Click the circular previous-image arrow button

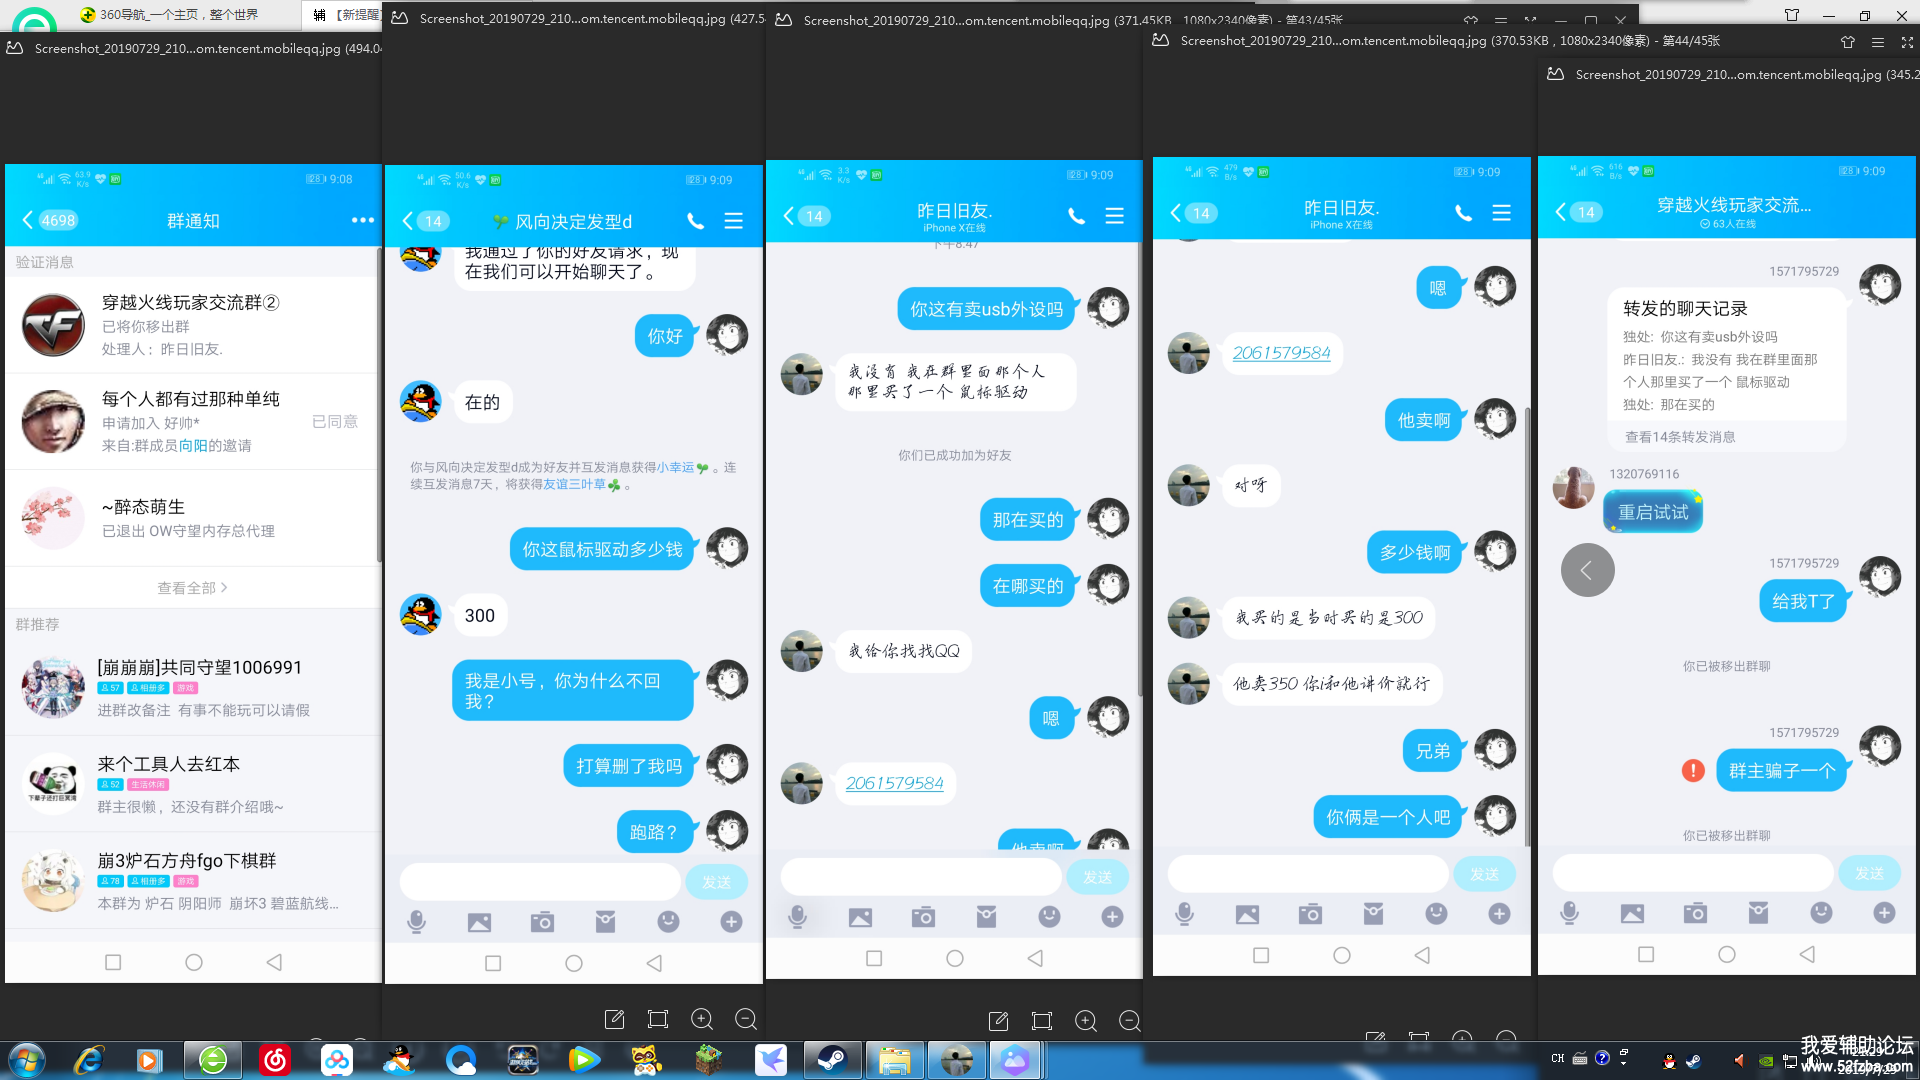tap(1587, 570)
